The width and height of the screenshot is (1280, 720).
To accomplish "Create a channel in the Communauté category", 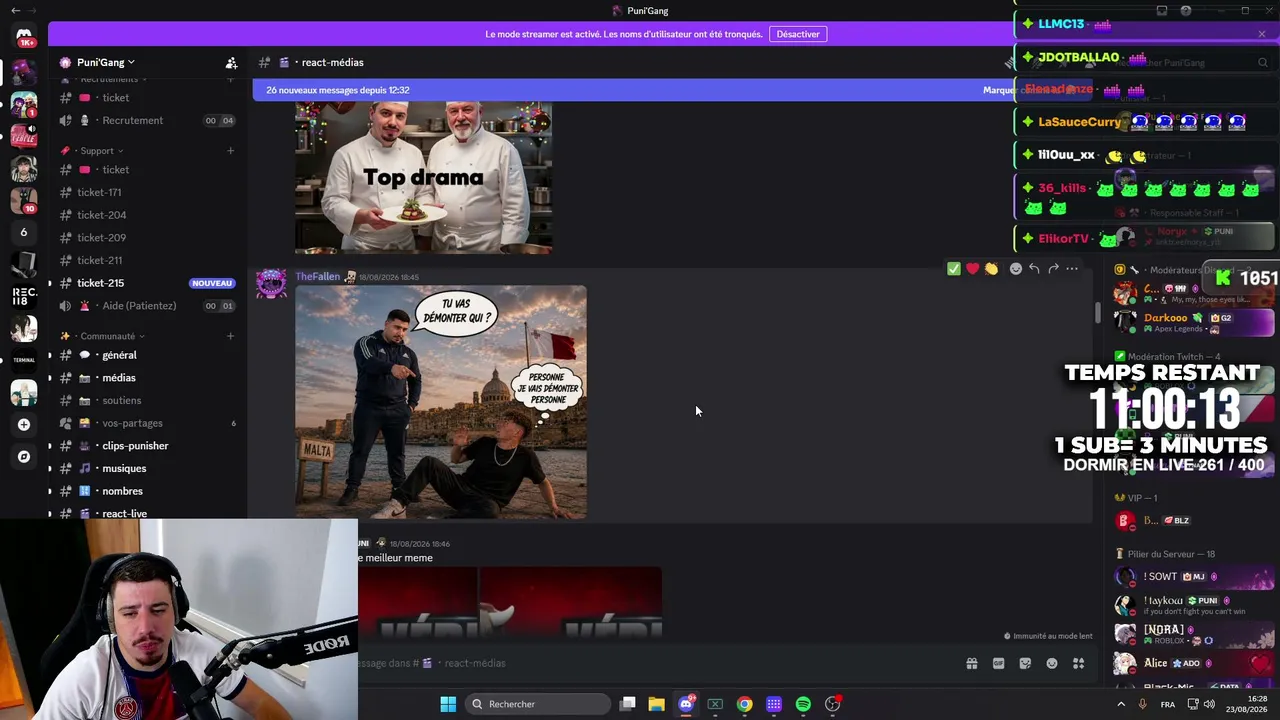I will point(230,336).
